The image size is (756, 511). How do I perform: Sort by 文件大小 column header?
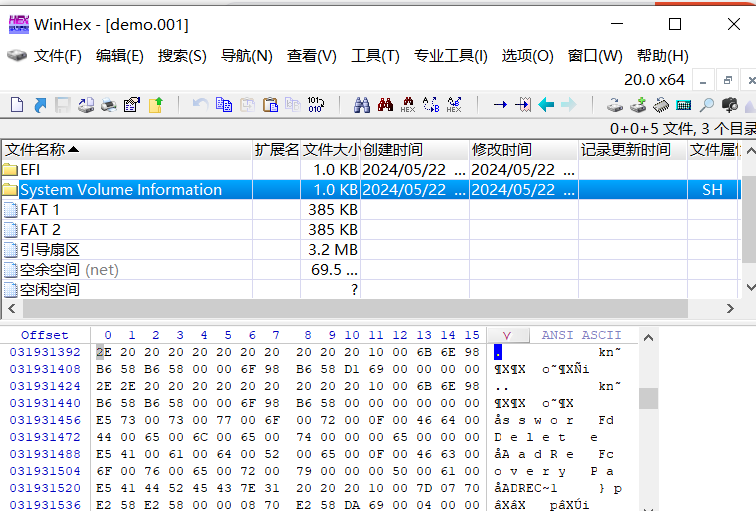[x=331, y=150]
